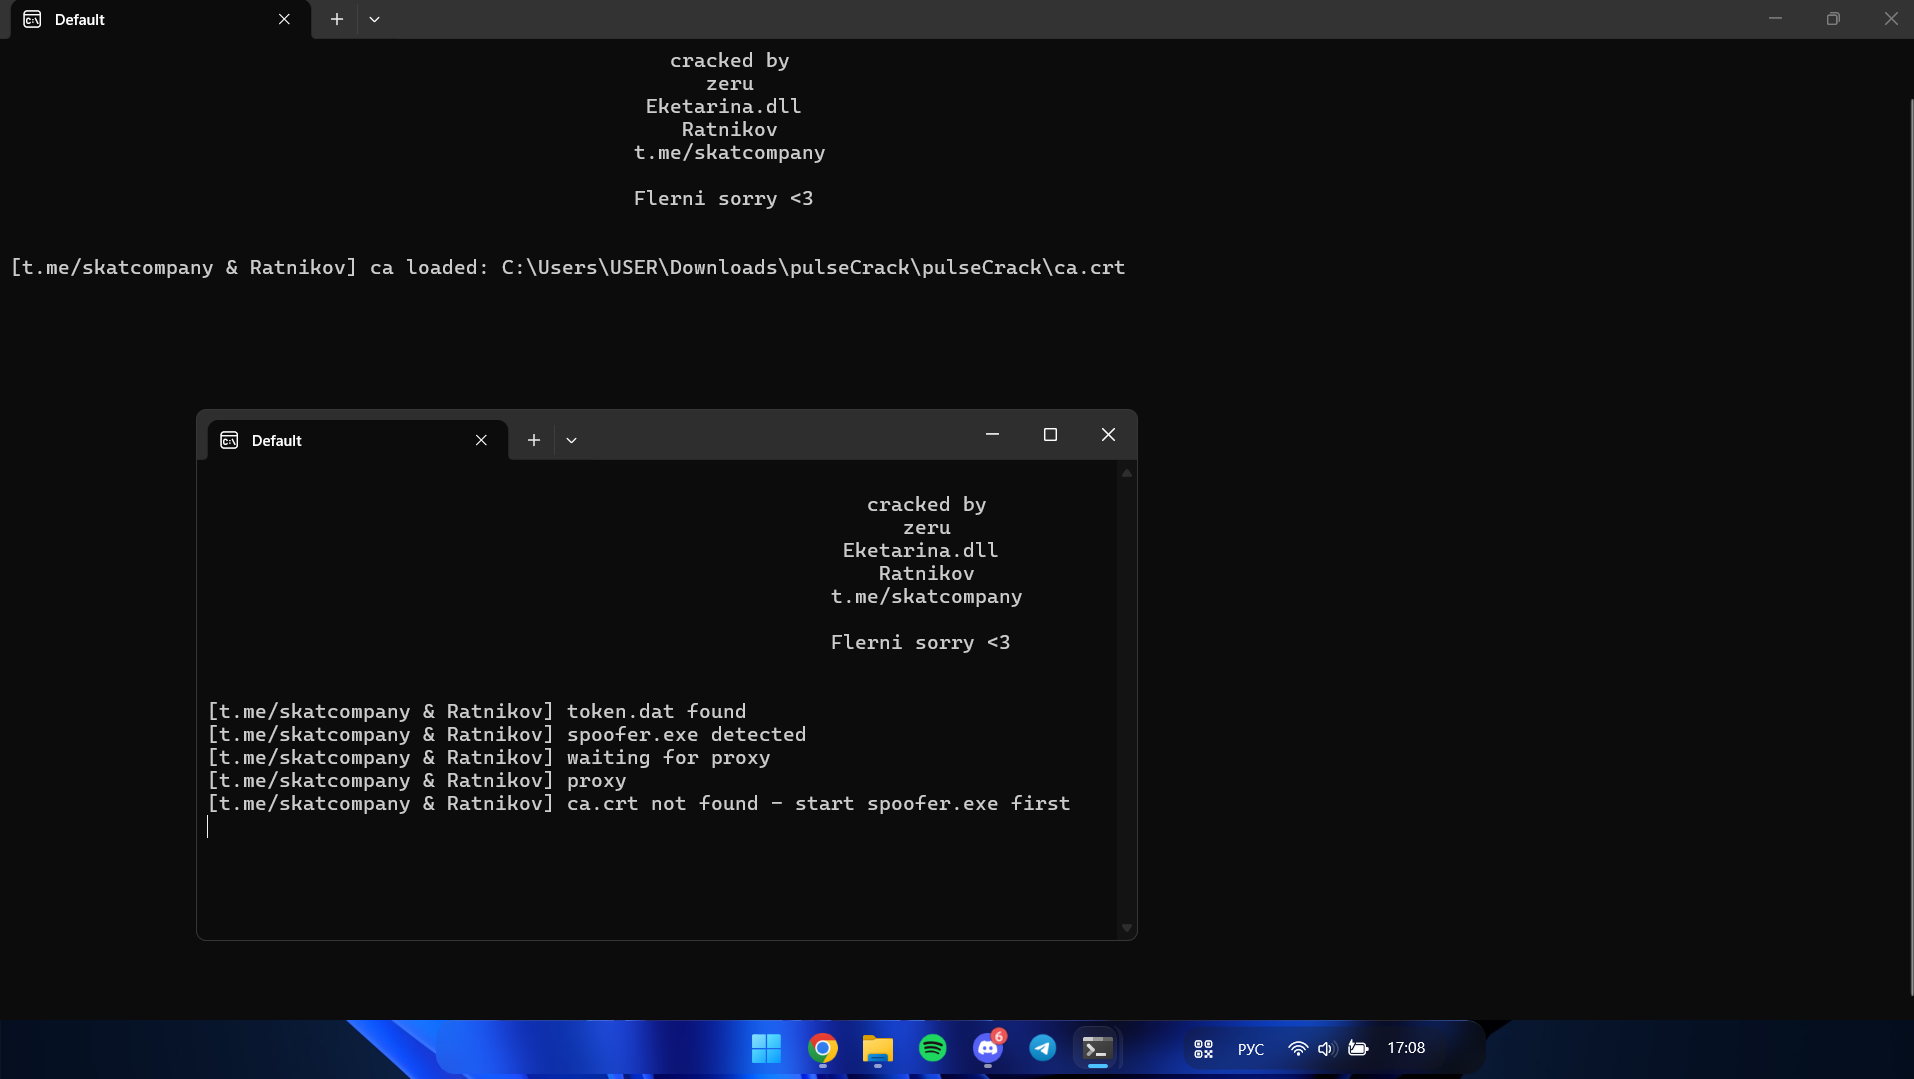This screenshot has width=1914, height=1079.
Task: Open File Explorer from the taskbar
Action: pos(877,1048)
